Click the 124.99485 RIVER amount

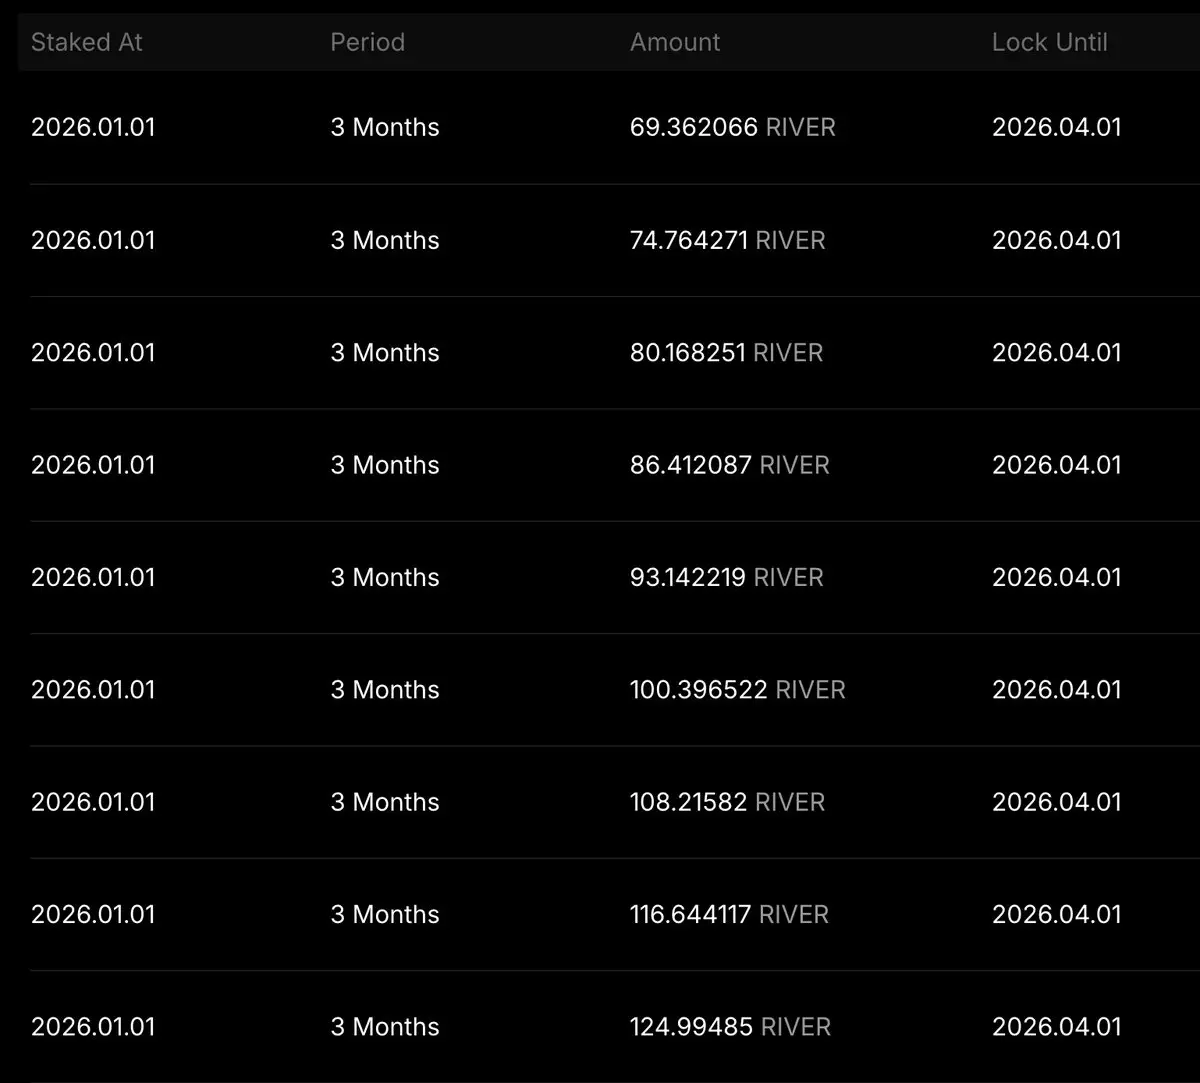tap(730, 1026)
